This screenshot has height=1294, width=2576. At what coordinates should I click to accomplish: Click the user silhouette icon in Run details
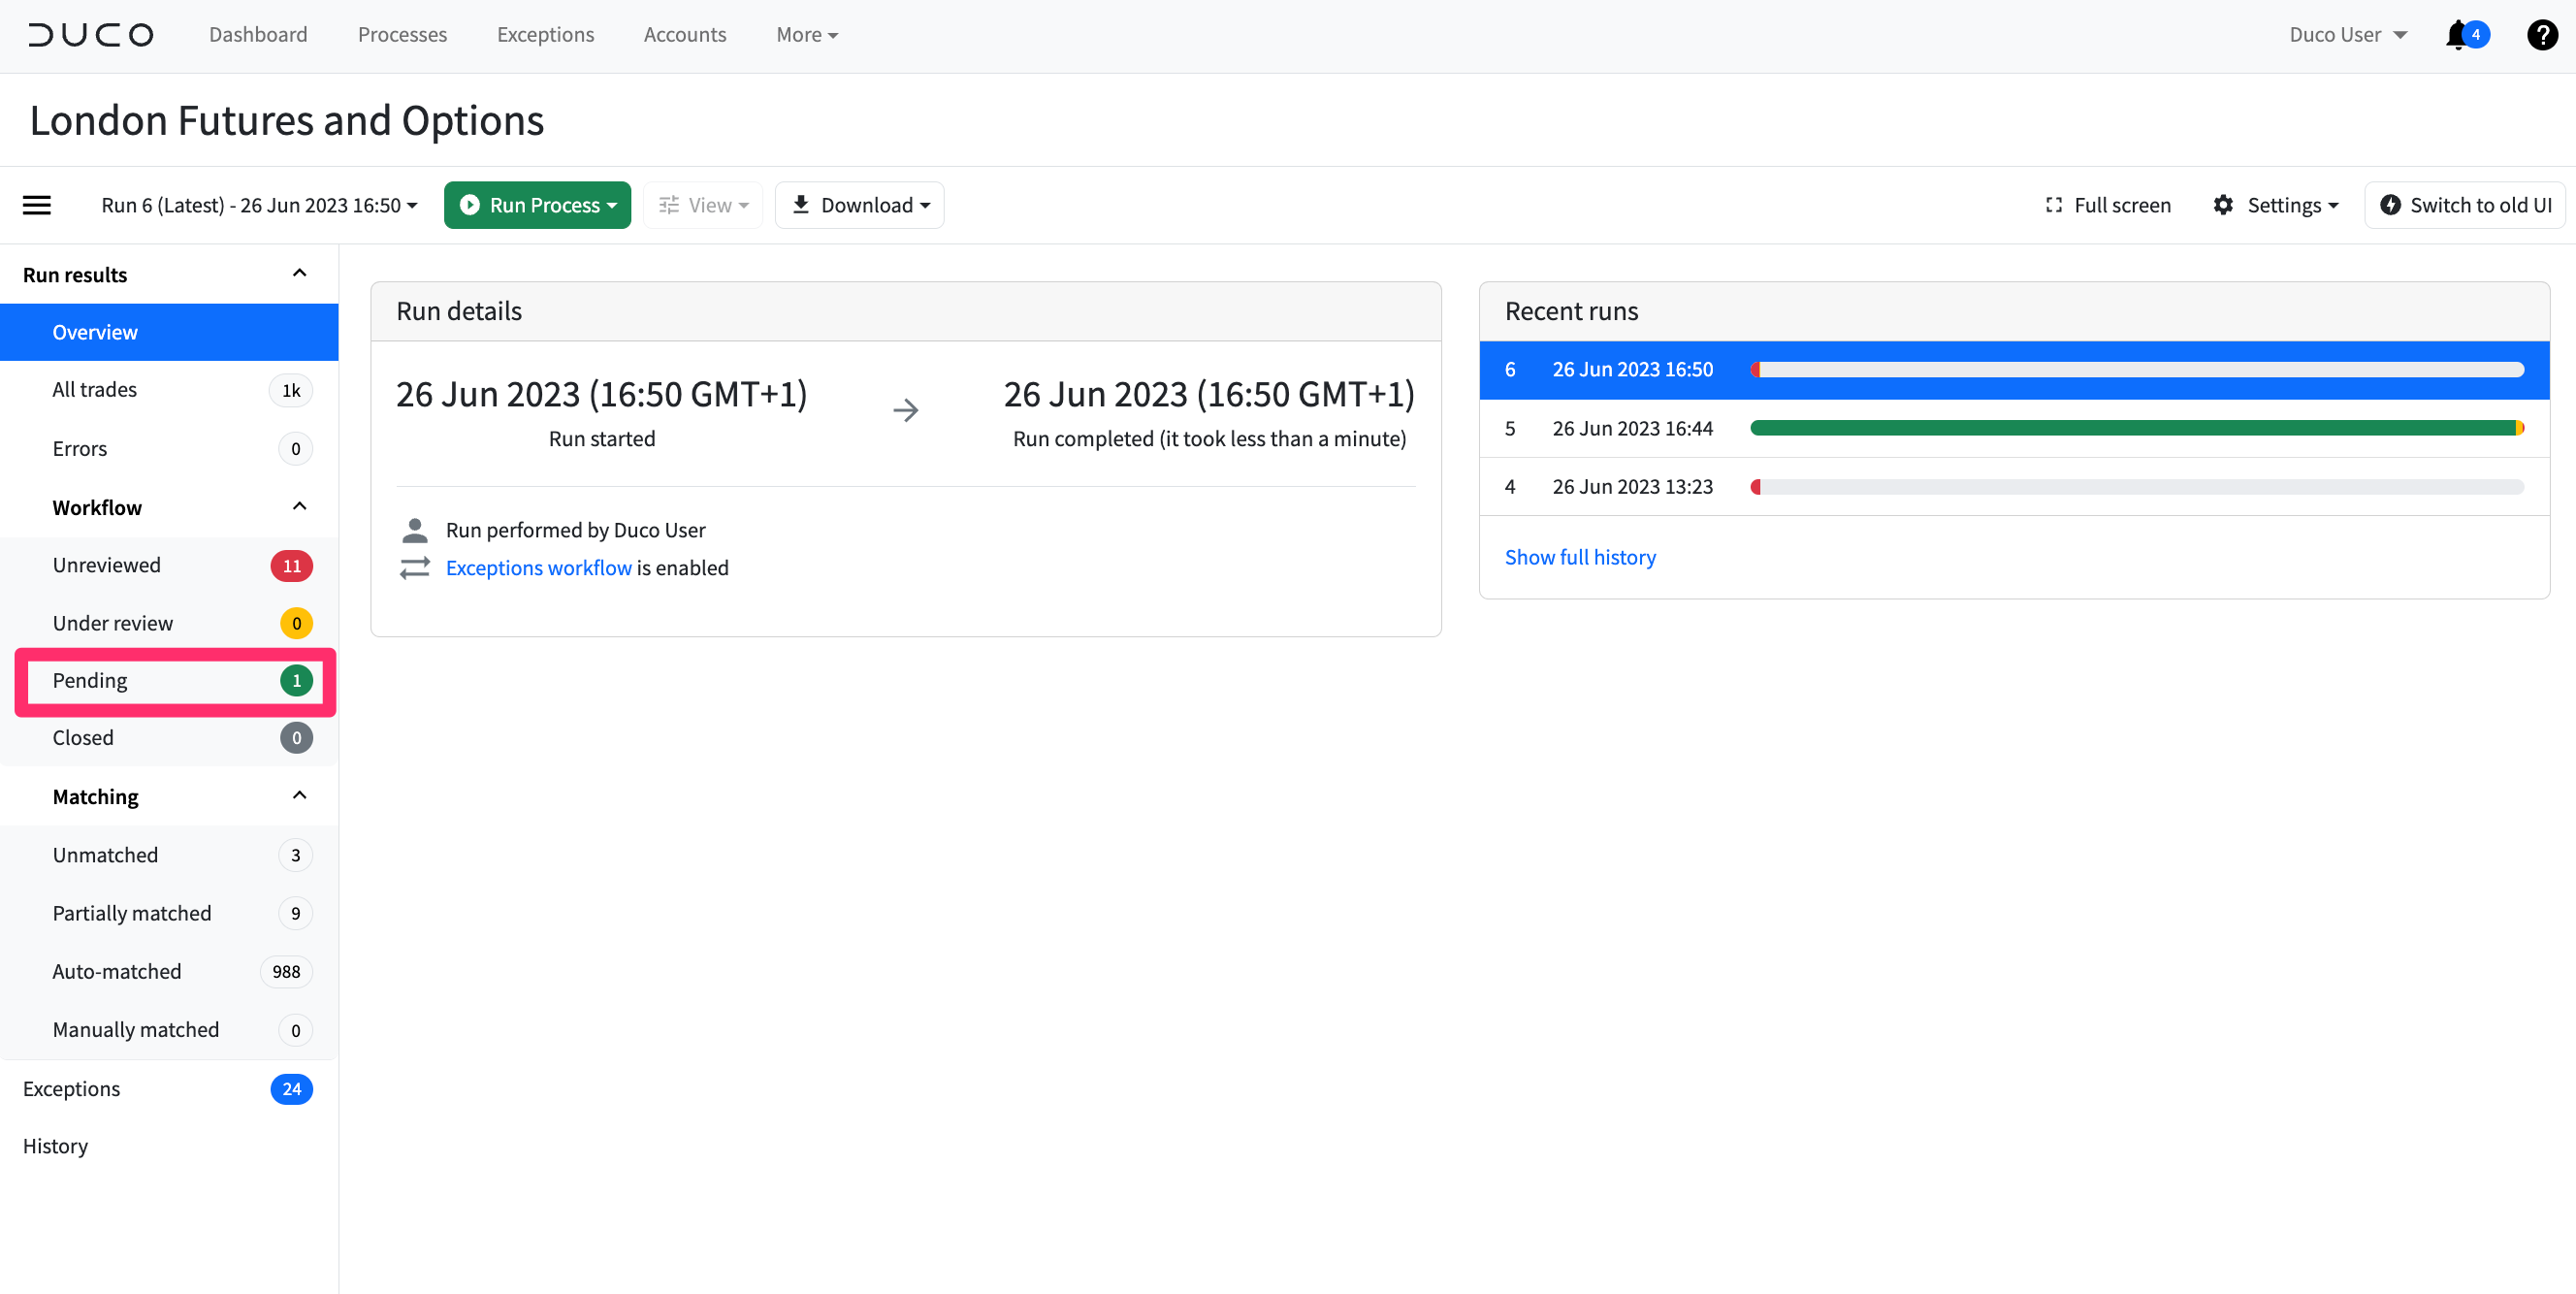coord(415,529)
